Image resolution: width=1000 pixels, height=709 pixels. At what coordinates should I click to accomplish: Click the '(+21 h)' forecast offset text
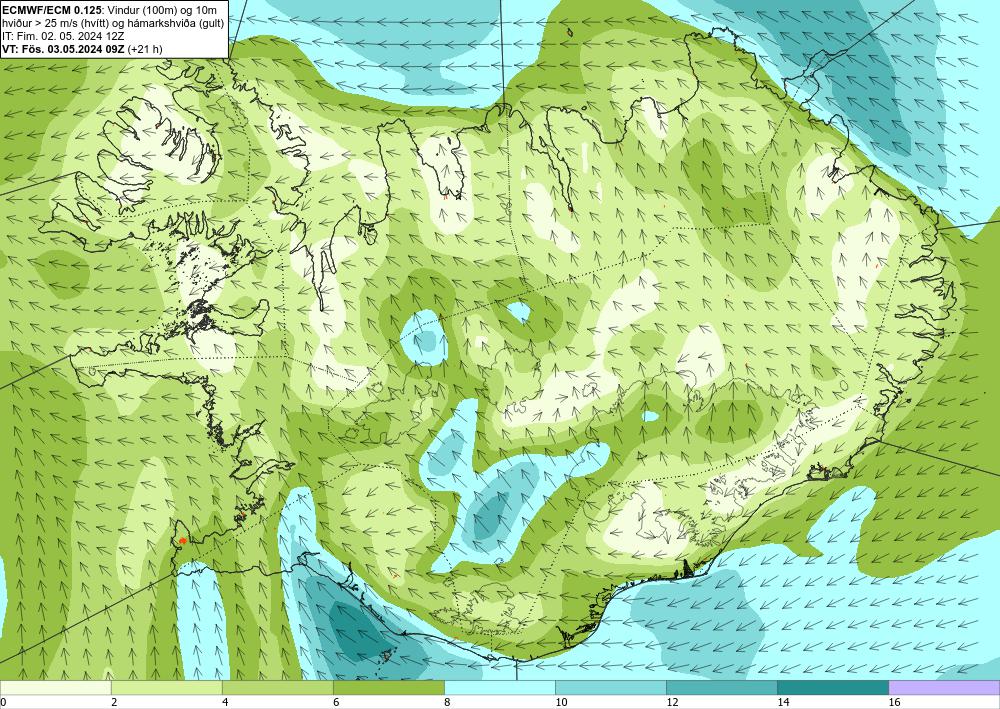[145, 48]
